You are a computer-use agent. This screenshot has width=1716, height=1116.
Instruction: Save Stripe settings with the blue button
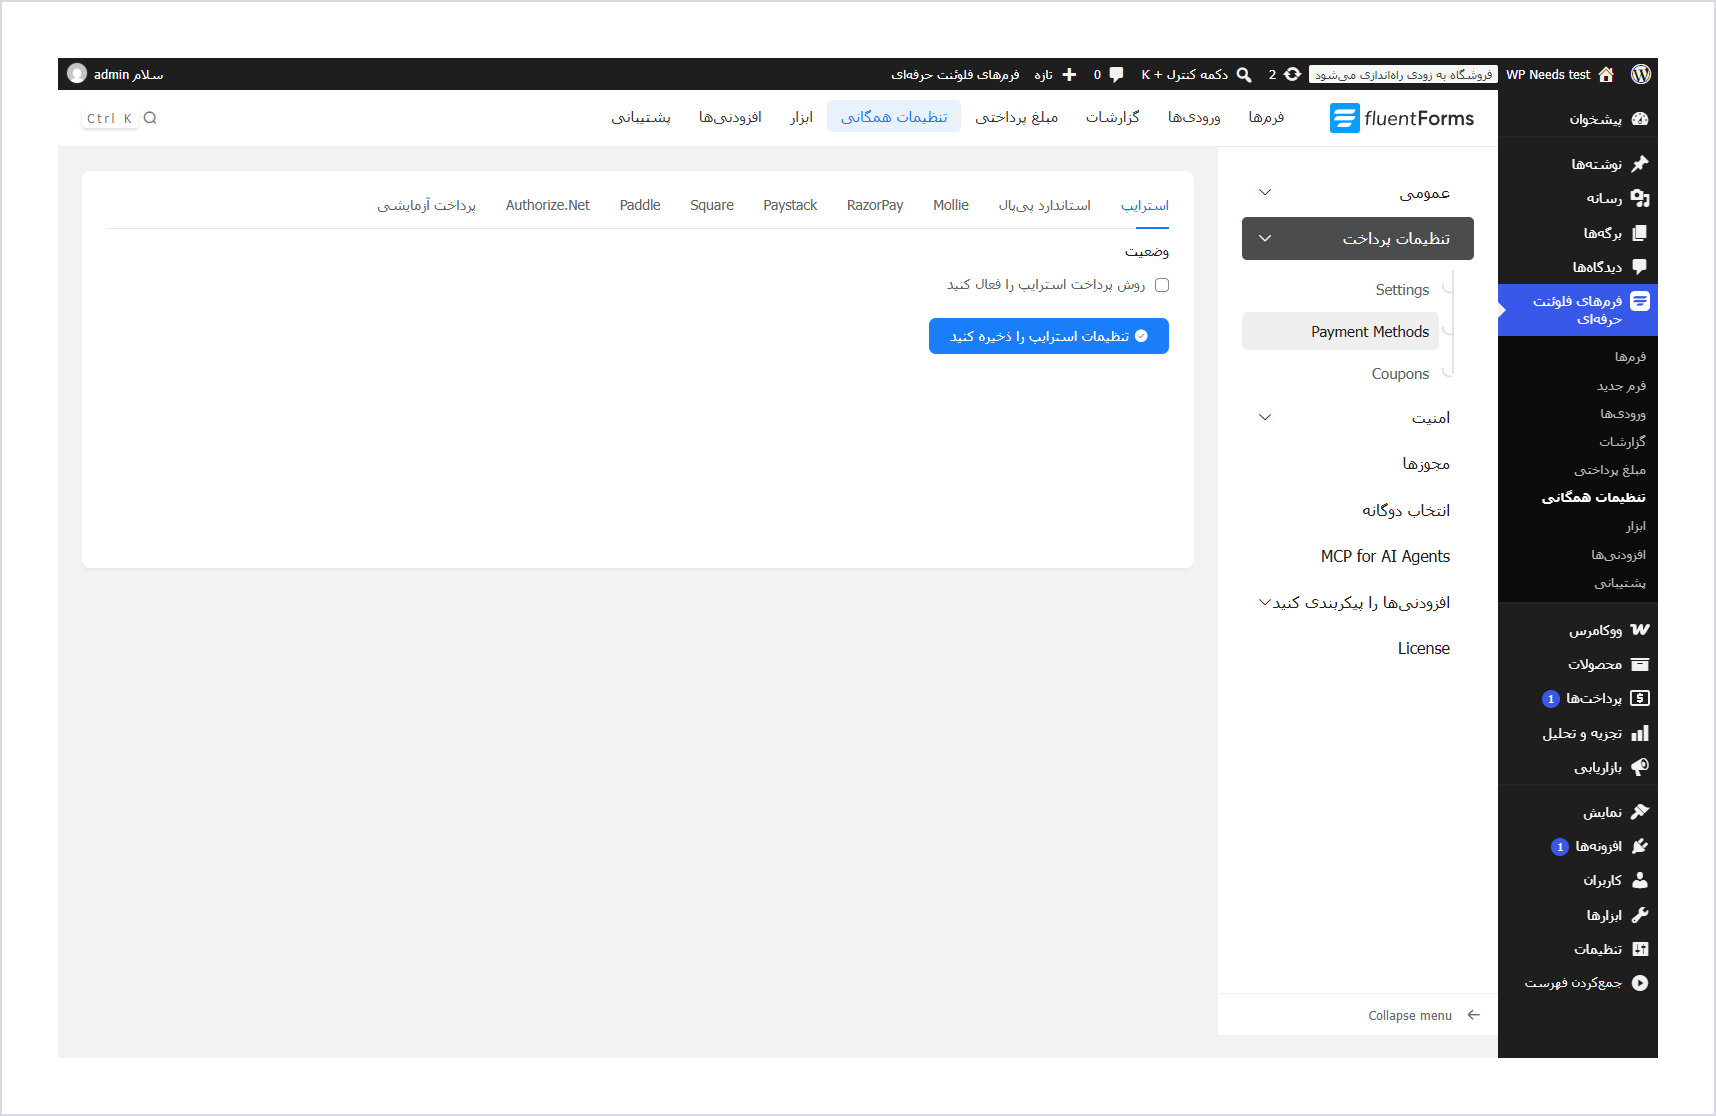point(1049,336)
